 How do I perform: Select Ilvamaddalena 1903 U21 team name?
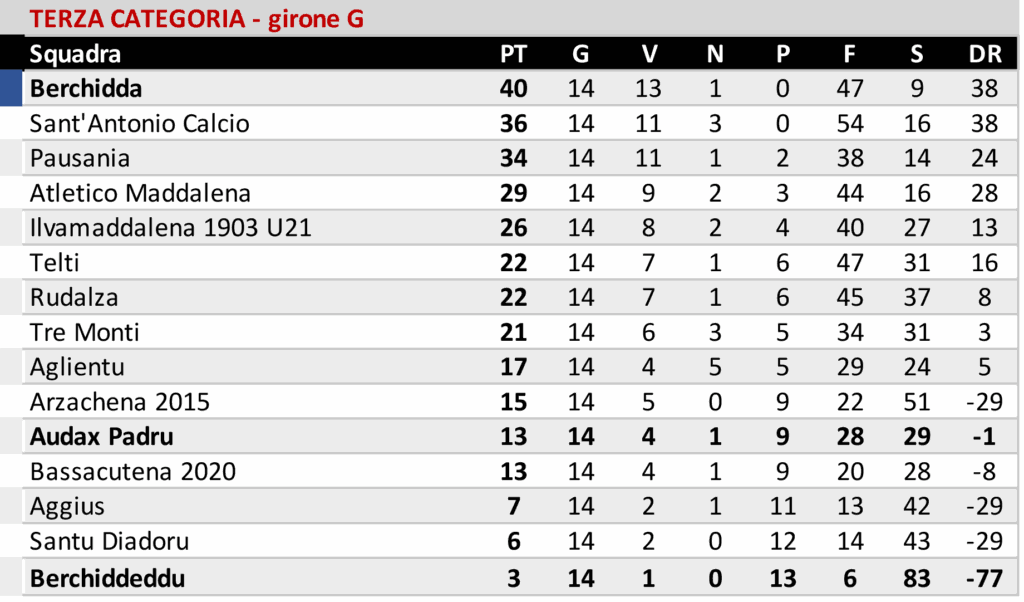(x=171, y=228)
